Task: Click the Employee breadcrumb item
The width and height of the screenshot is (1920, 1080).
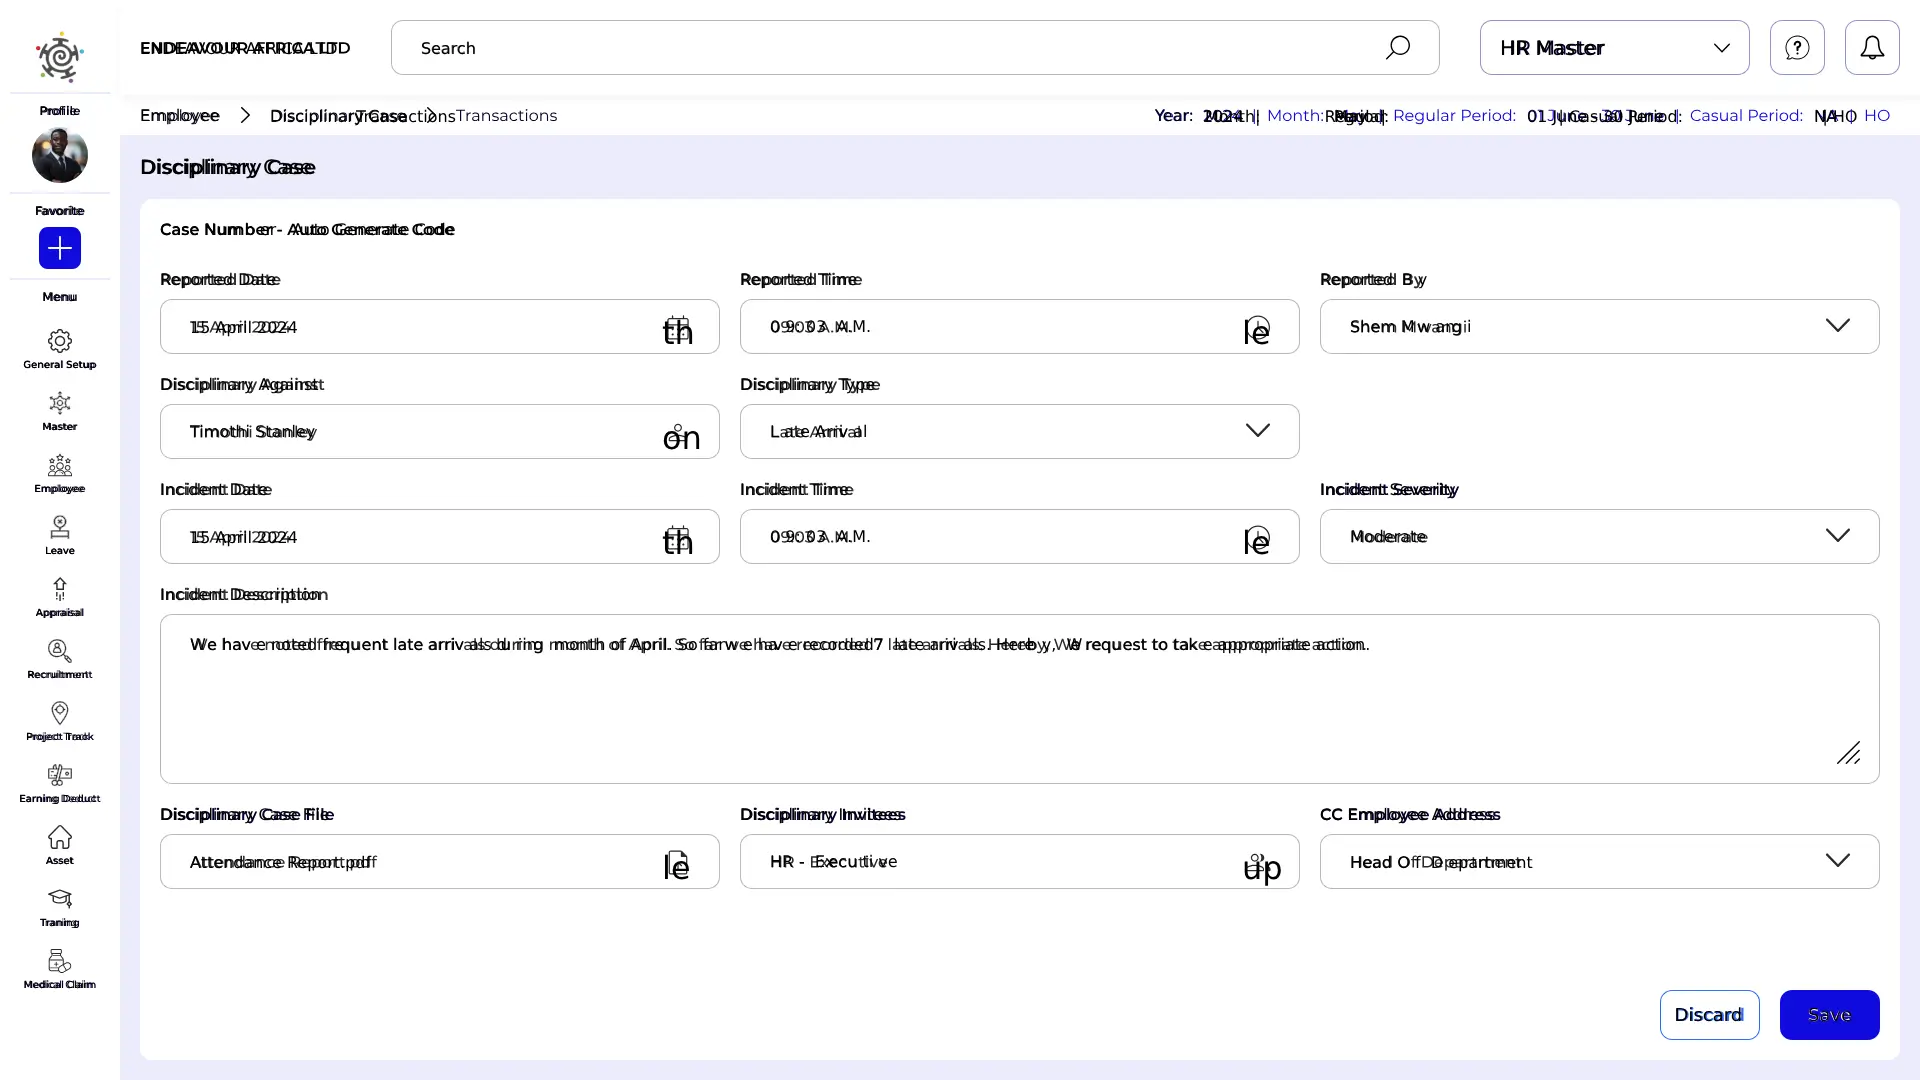Action: [180, 116]
